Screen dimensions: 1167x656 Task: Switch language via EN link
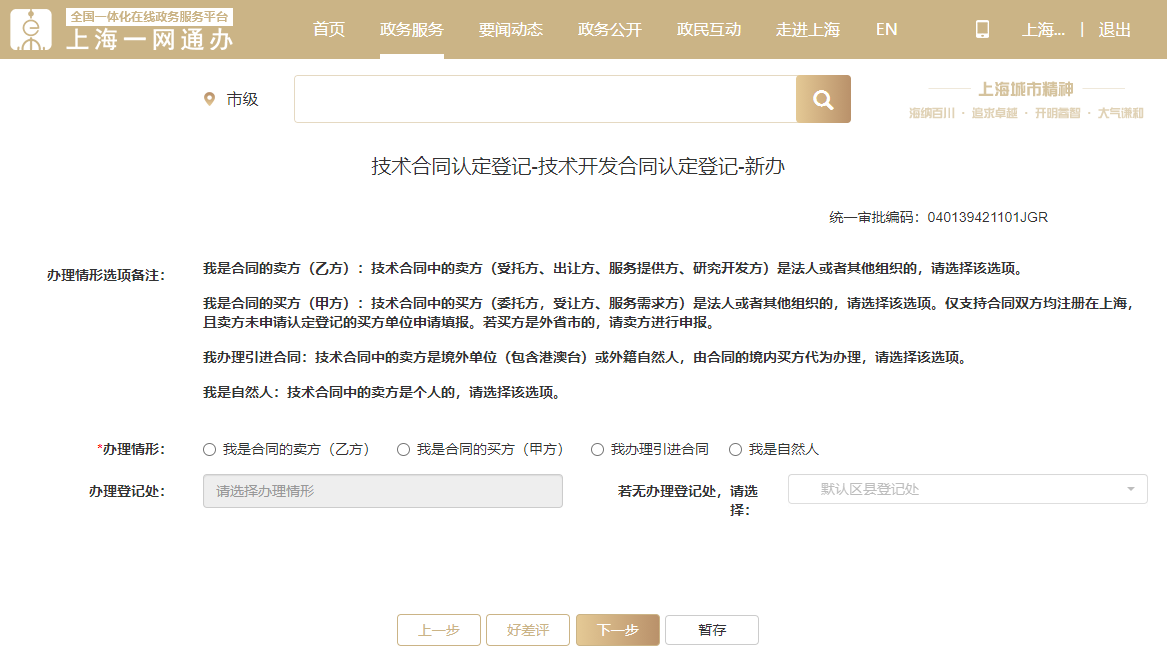point(886,29)
